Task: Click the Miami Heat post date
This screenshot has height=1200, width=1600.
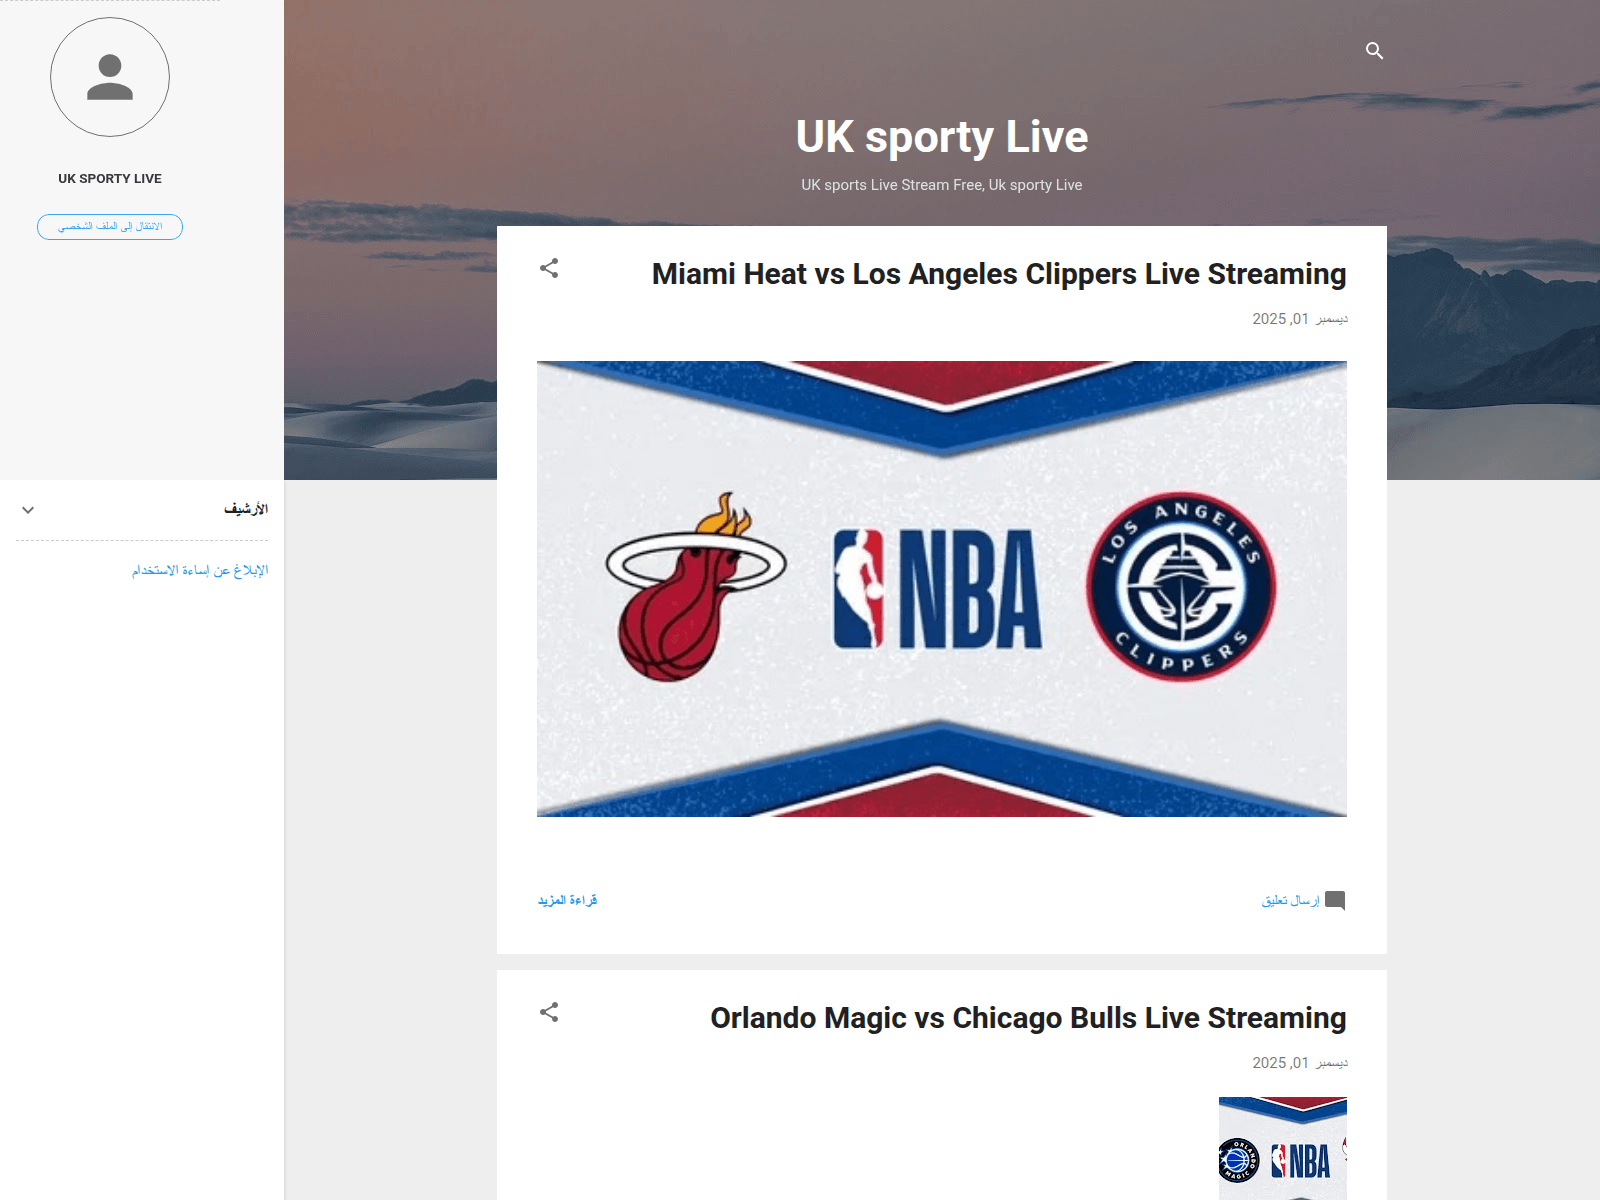Action: (1300, 319)
